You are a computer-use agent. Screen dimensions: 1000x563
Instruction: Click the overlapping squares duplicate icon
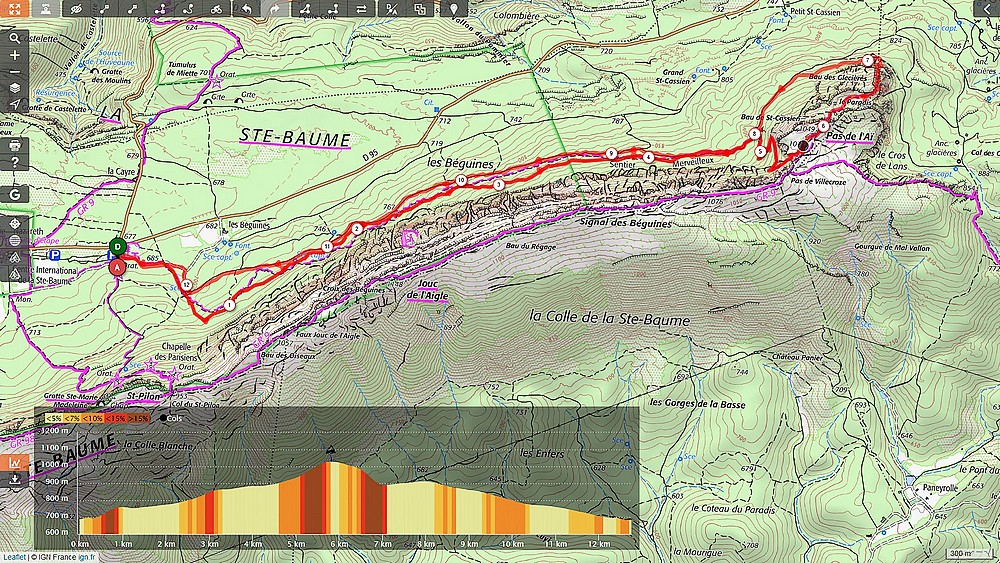coord(420,8)
